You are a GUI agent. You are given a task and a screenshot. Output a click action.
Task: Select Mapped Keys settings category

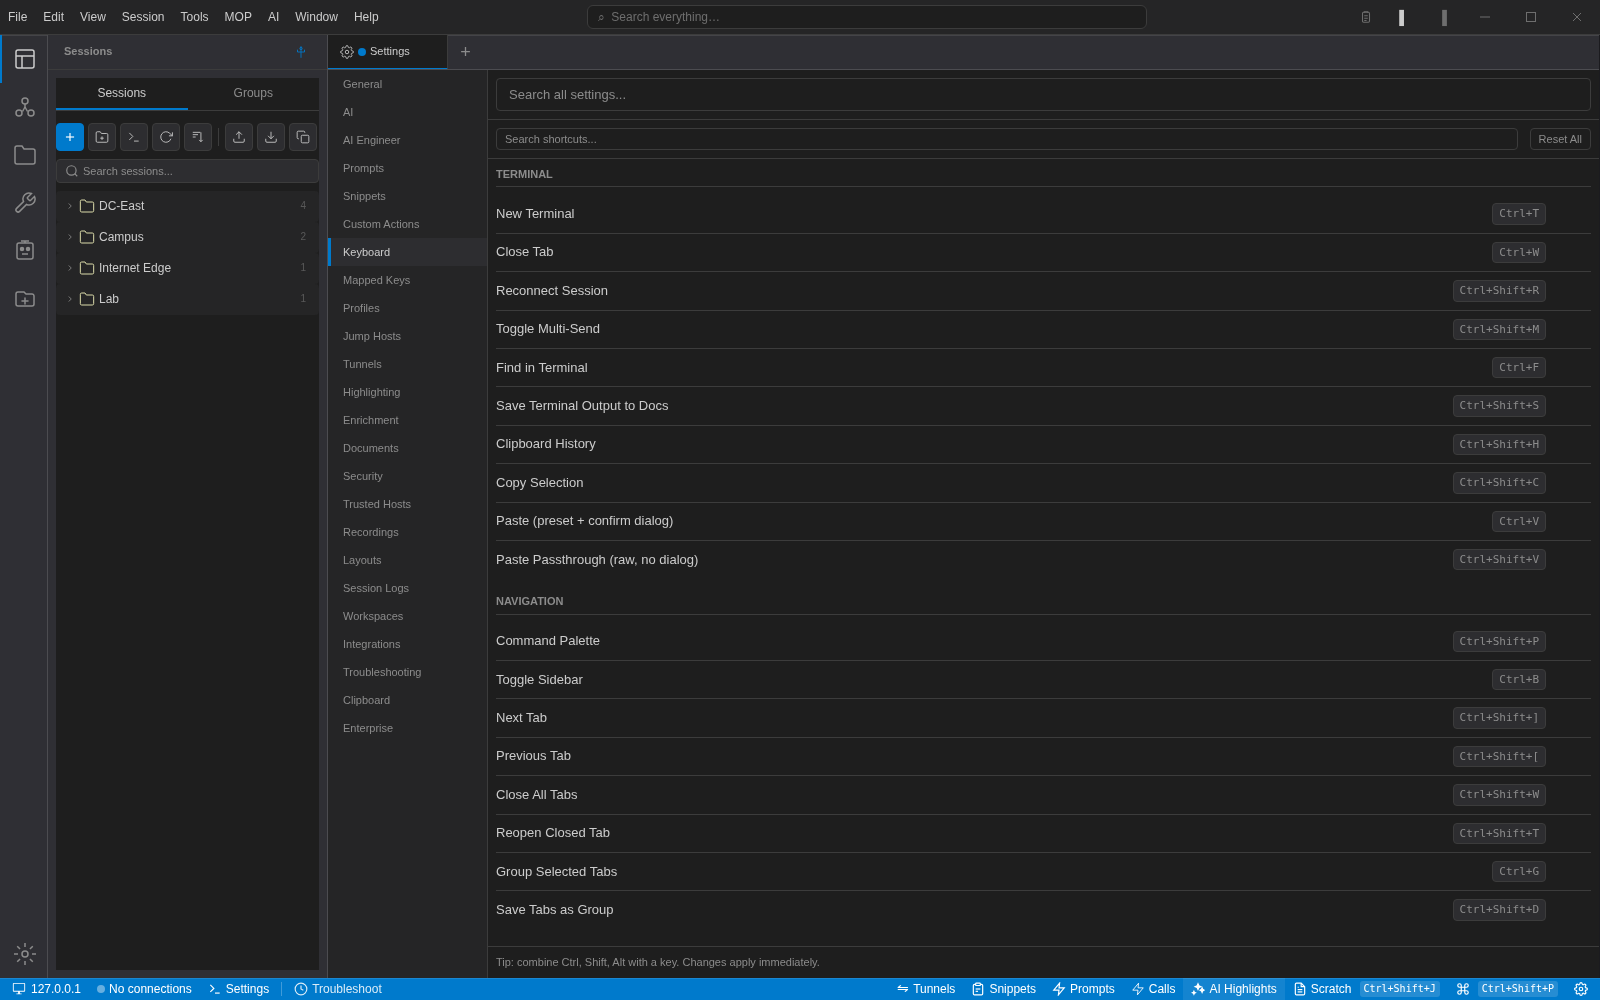click(408, 280)
